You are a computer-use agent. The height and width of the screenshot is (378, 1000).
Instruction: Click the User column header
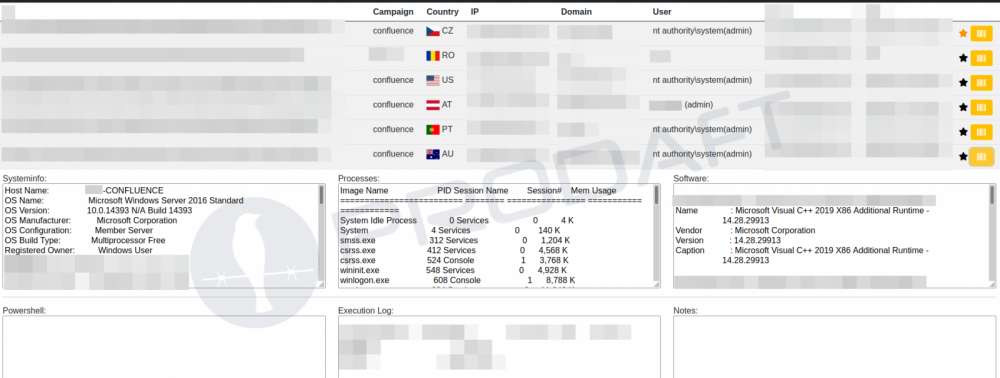pos(662,11)
